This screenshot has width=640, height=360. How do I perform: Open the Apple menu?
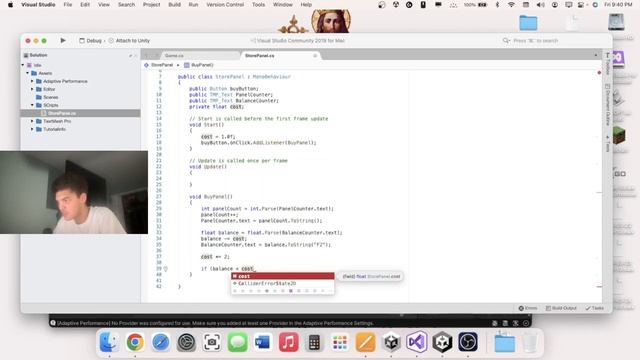[x=11, y=4]
